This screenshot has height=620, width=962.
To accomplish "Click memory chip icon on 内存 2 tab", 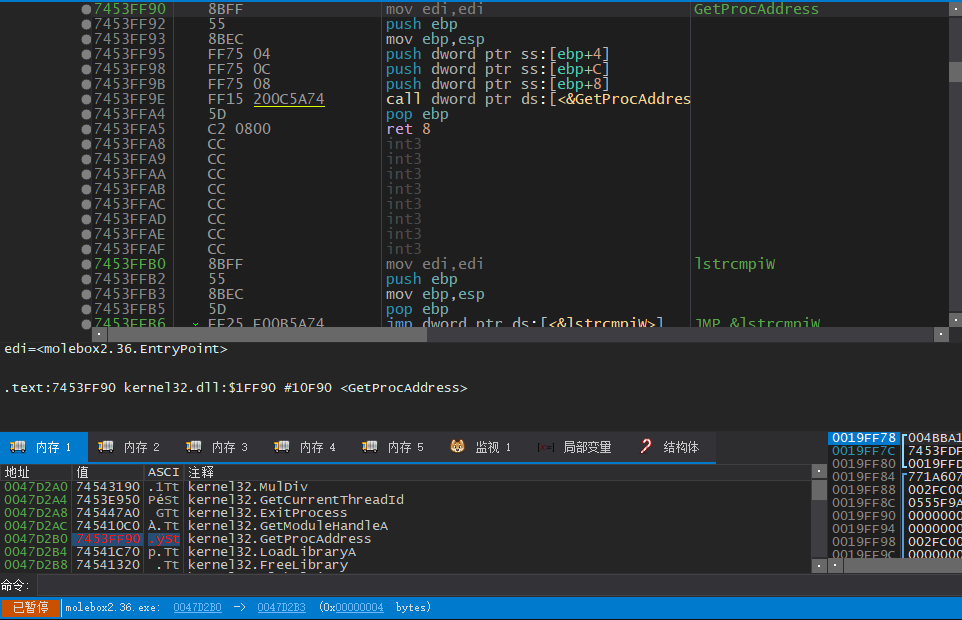I will (x=106, y=447).
